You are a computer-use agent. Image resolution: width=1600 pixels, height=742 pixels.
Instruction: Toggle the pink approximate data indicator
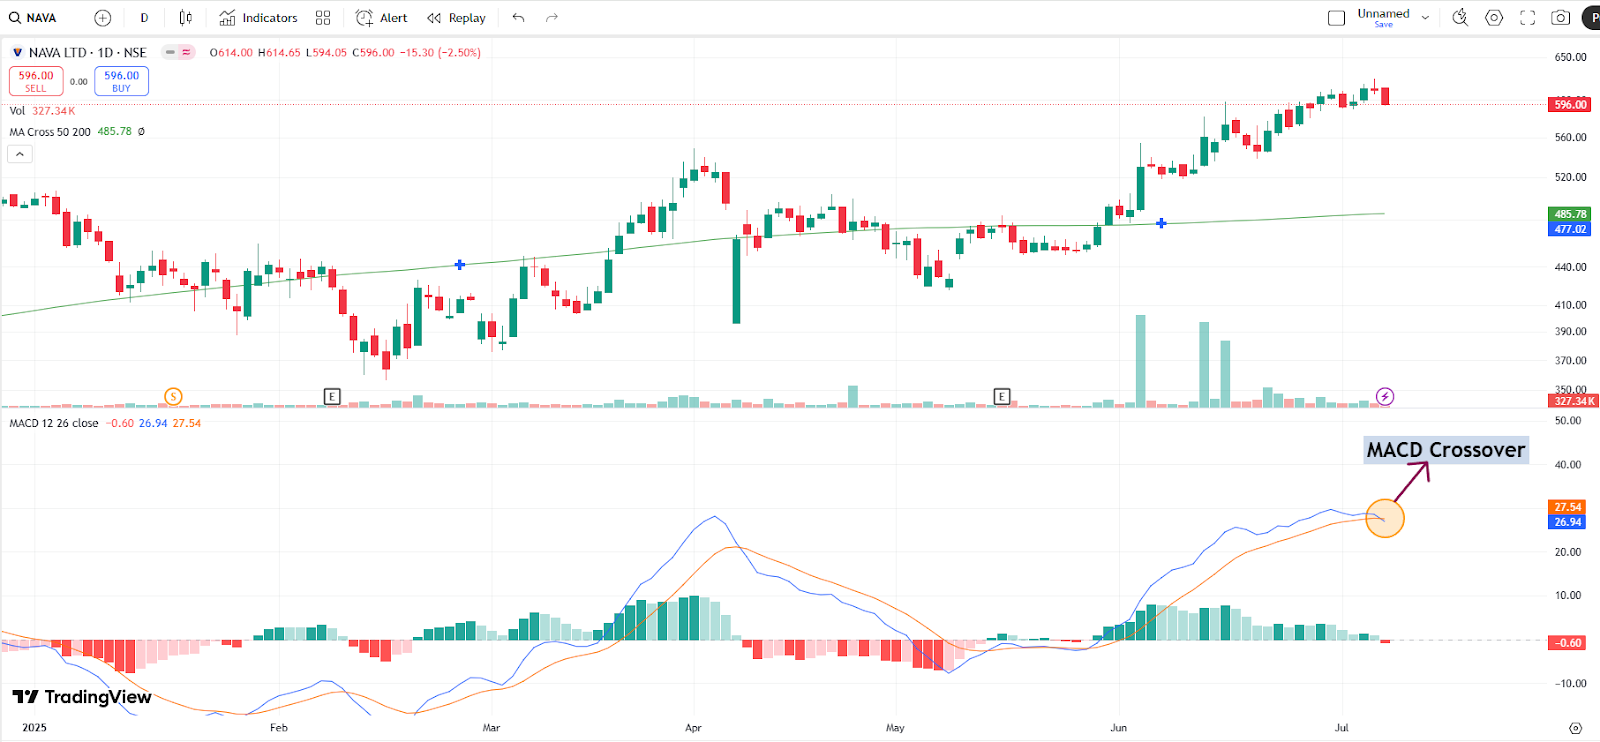pyautogui.click(x=186, y=53)
